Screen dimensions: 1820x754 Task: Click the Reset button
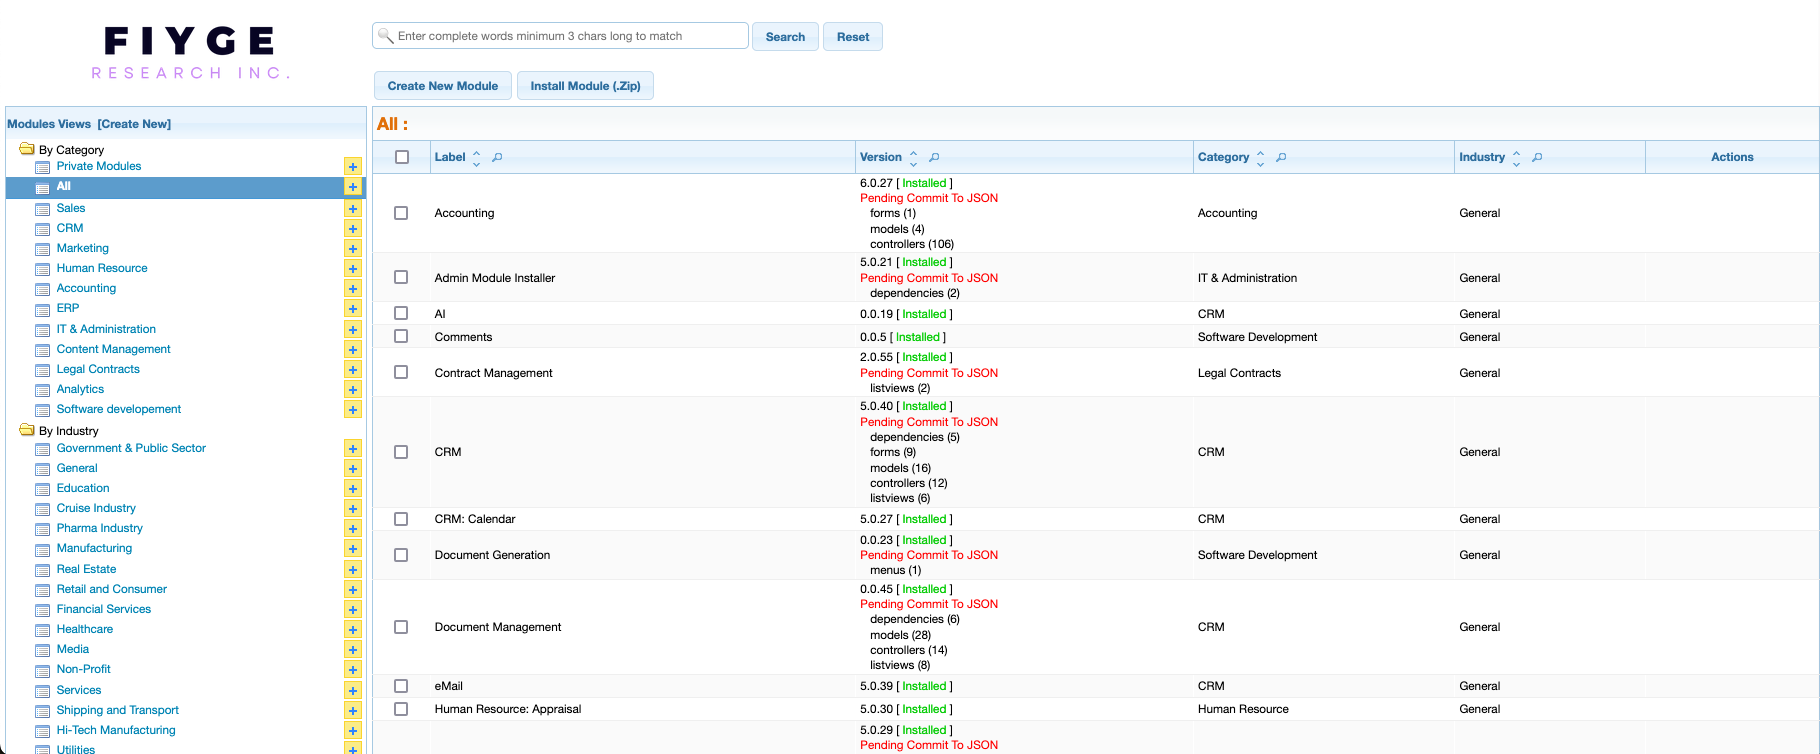[x=853, y=37]
